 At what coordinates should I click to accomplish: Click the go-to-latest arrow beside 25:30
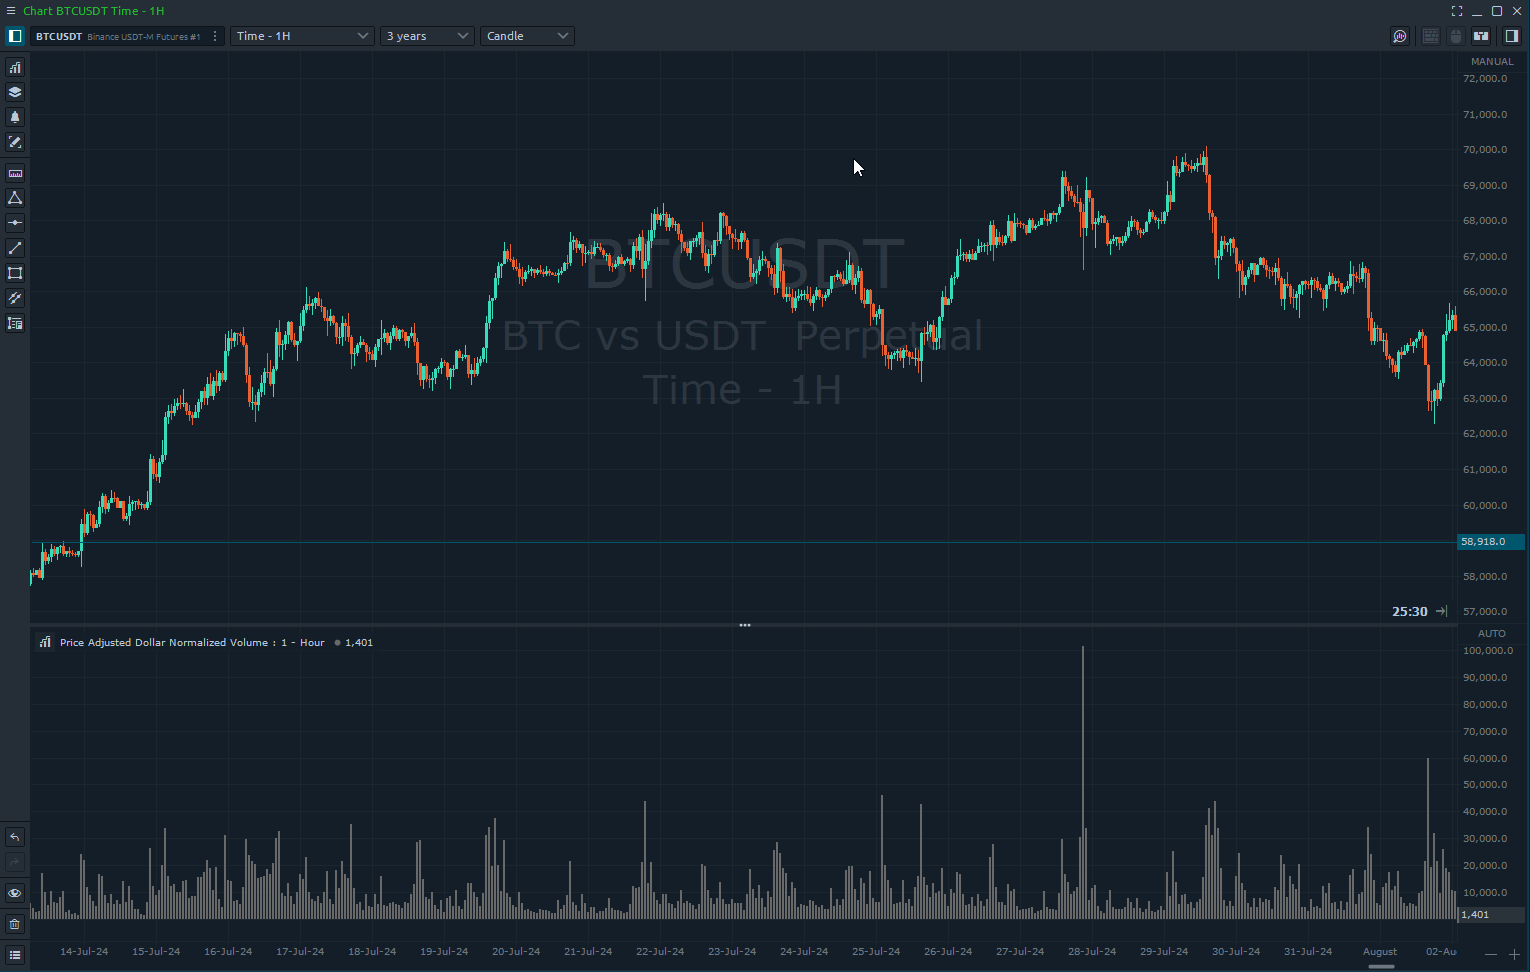click(x=1441, y=611)
